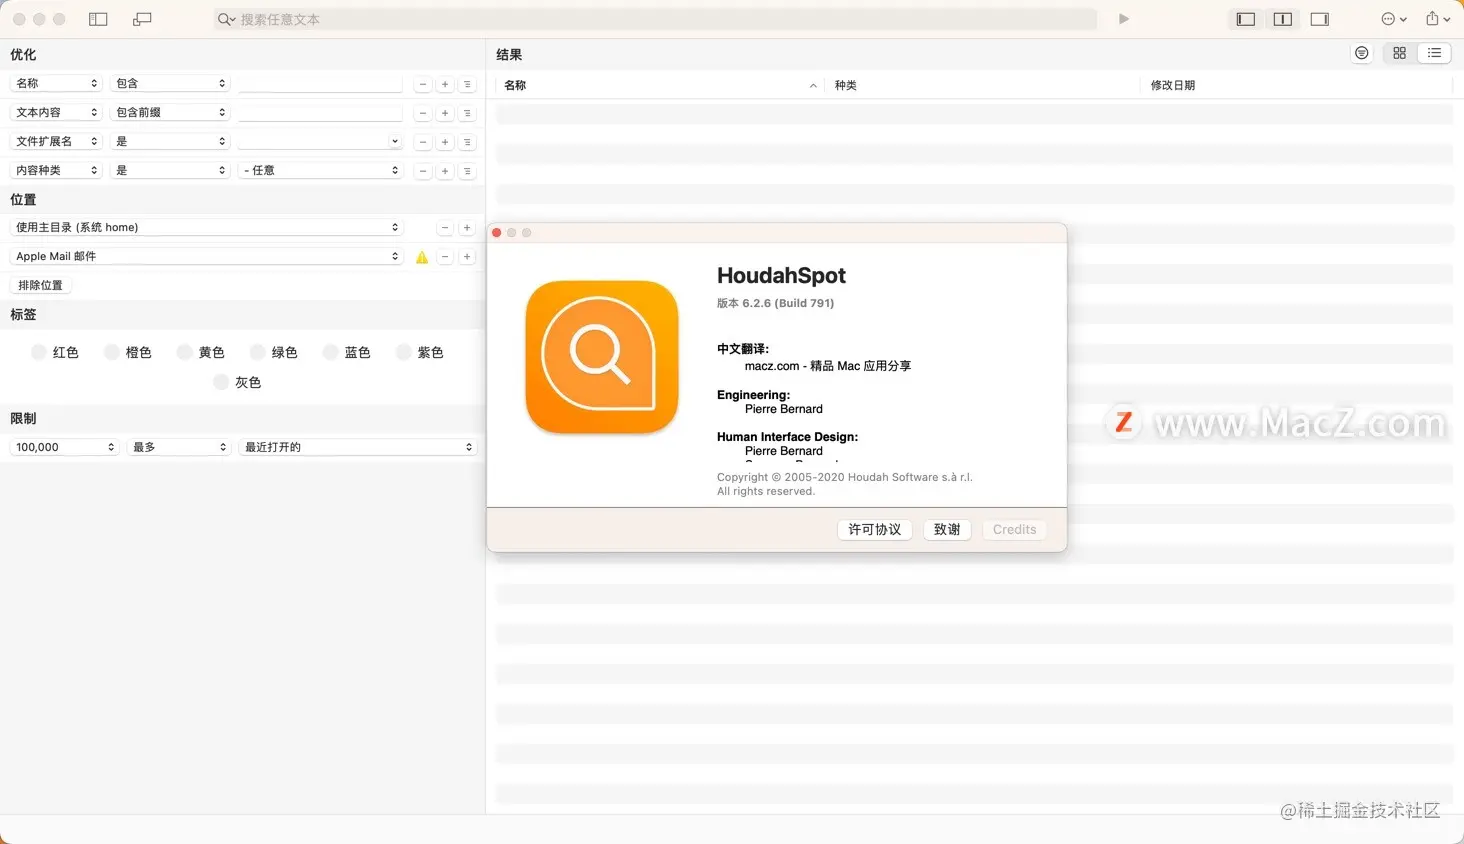Remove the 内容种类 criteria row

tap(423, 171)
